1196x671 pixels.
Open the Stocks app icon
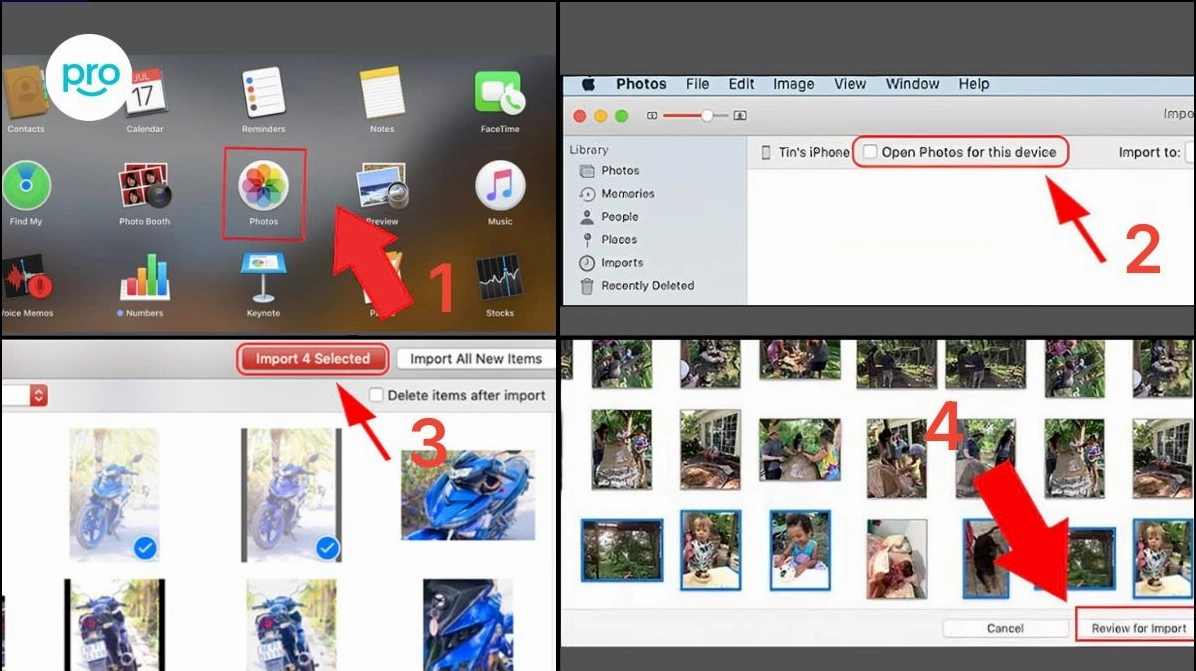point(499,279)
